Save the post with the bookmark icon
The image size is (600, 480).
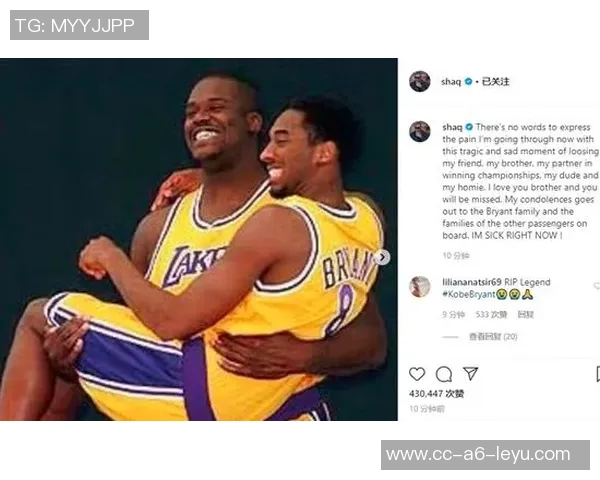tap(598, 374)
